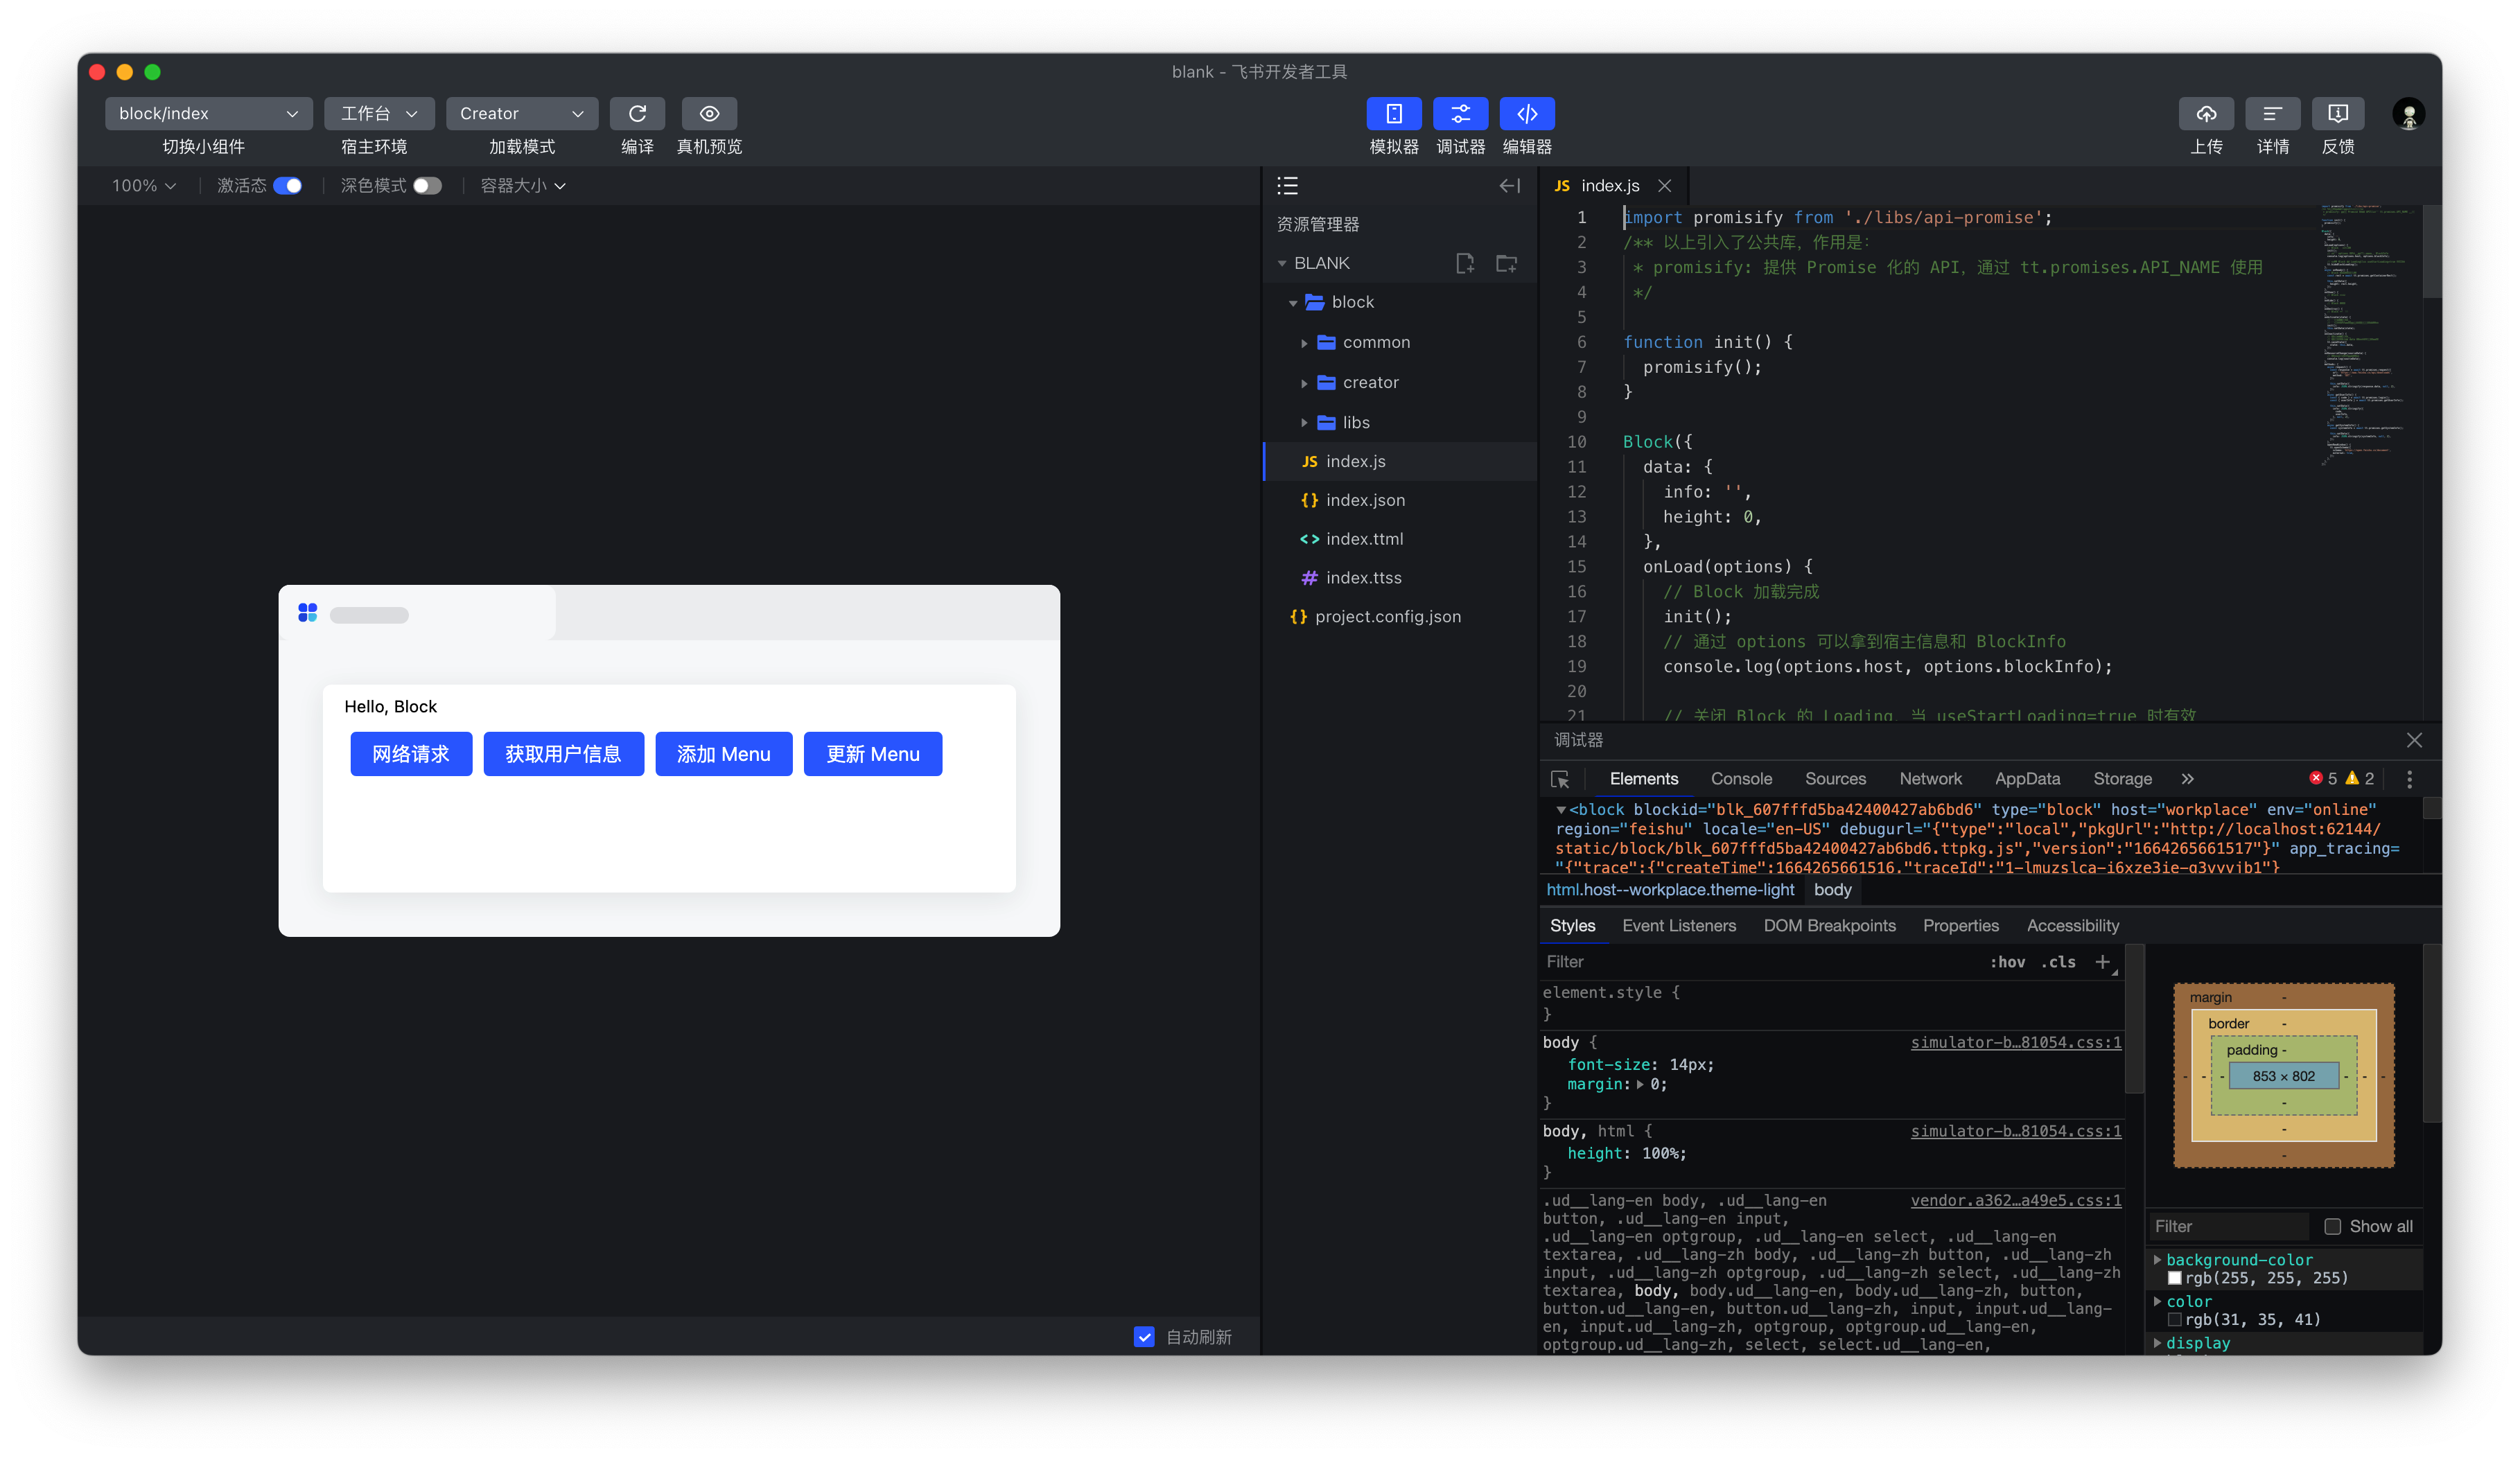
Task: Toggle the 激活态 switch off
Action: click(288, 185)
